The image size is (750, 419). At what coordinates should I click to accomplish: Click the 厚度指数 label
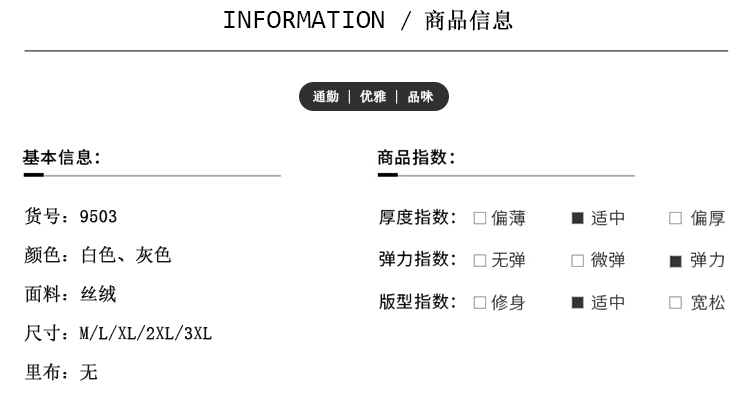click(417, 218)
